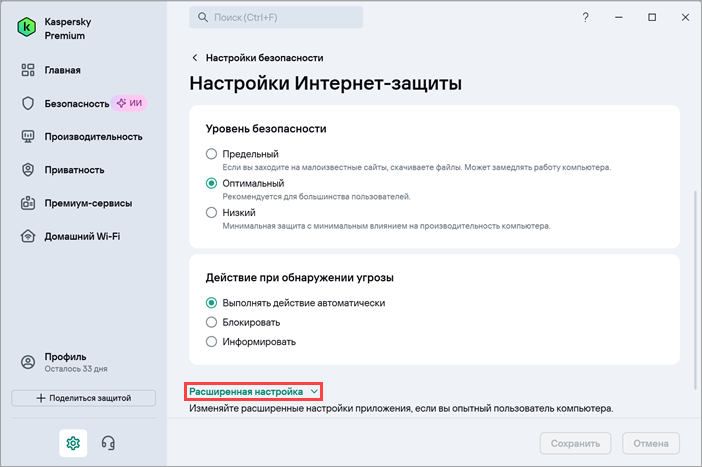The height and width of the screenshot is (467, 702).
Task: Select the Низкий security level
Action: point(211,212)
